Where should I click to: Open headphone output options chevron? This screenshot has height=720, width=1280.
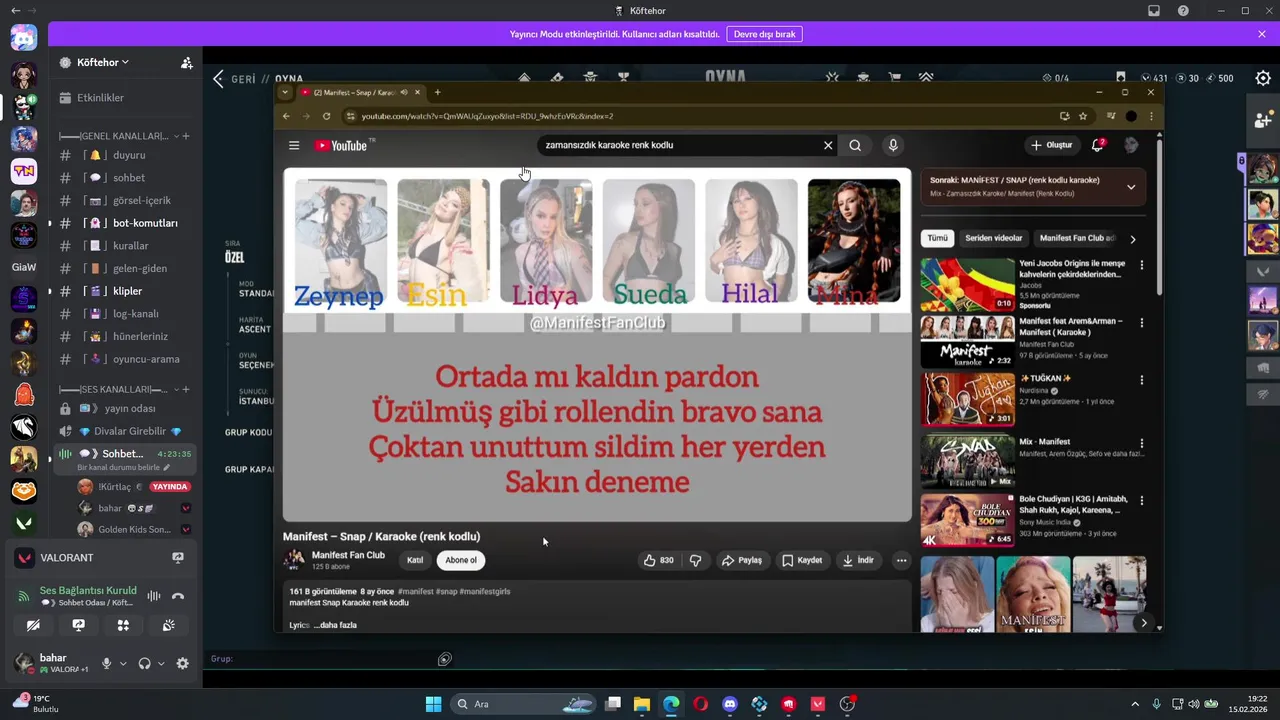(161, 663)
